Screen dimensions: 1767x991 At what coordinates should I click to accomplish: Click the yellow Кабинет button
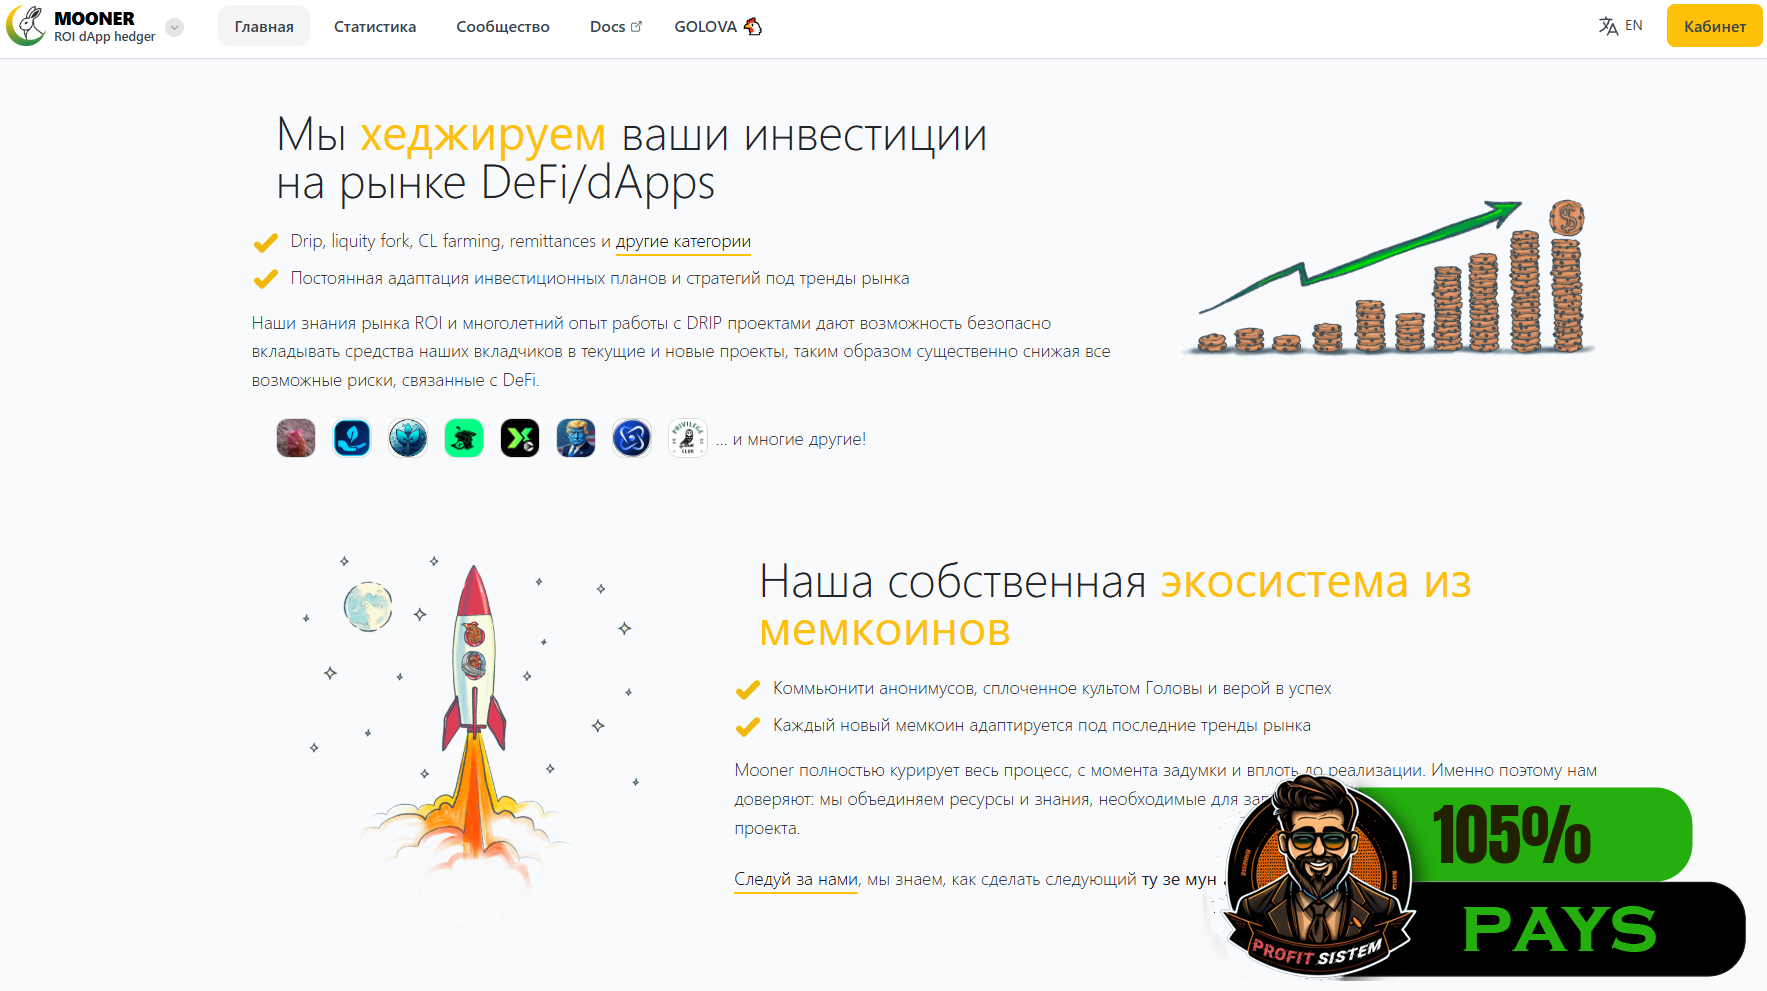pos(1714,27)
